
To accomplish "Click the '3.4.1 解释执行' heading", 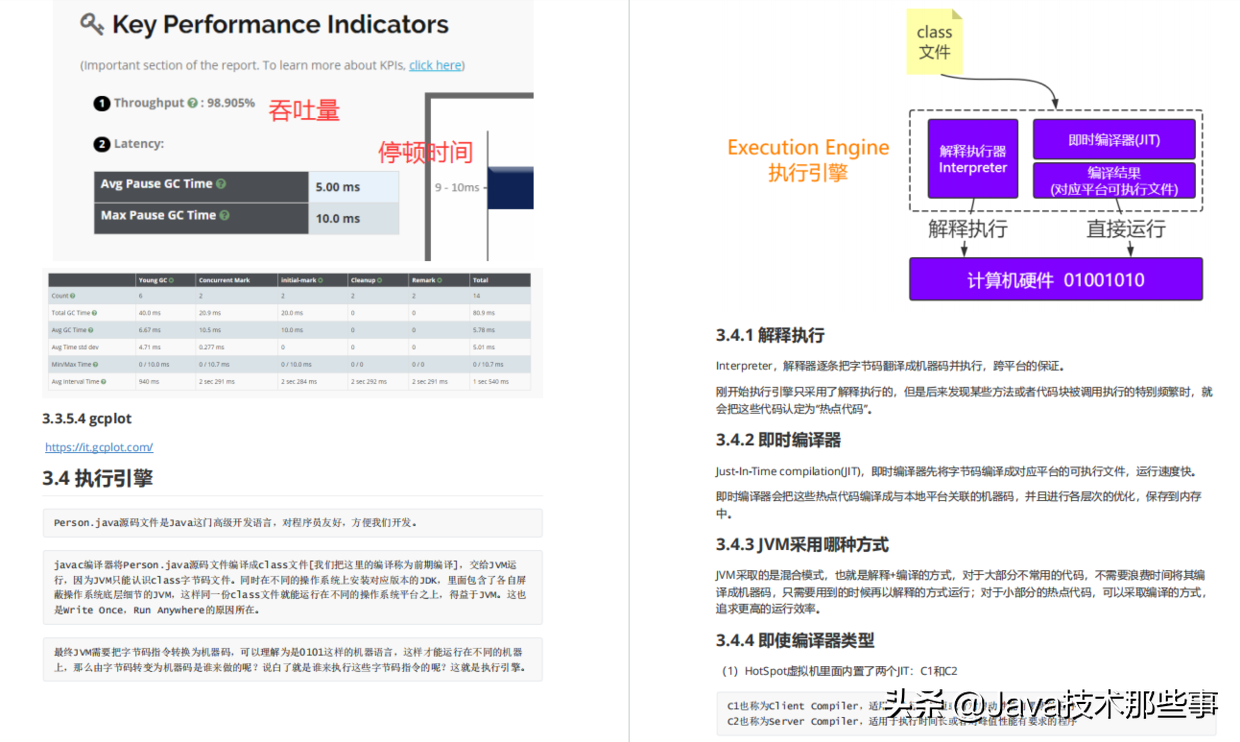I will click(x=770, y=335).
